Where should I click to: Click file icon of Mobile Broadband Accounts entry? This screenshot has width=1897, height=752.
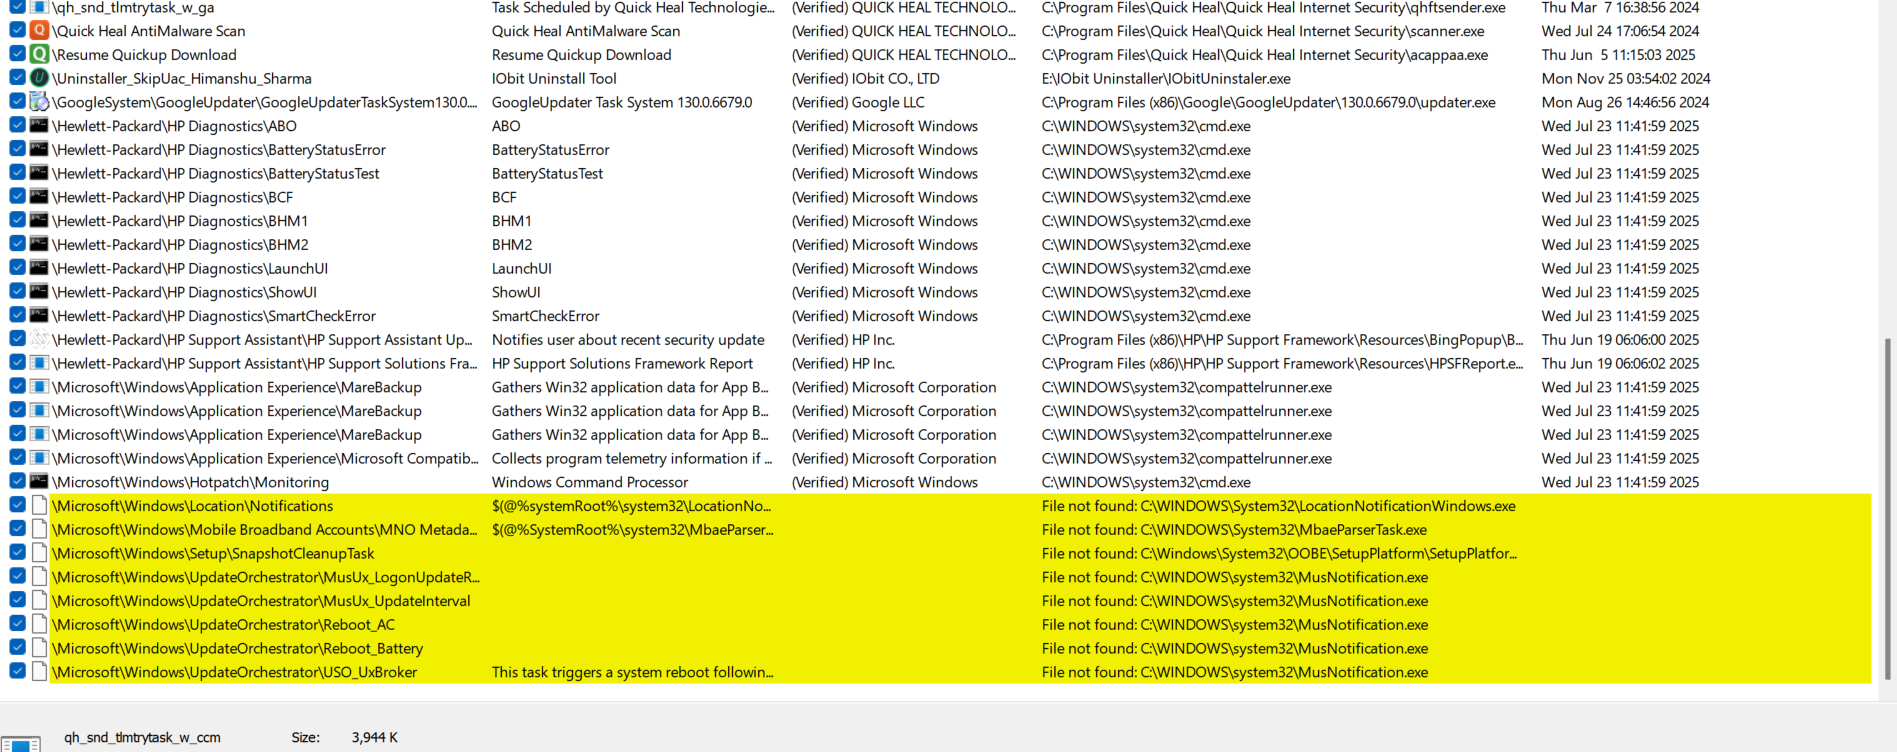[x=39, y=529]
